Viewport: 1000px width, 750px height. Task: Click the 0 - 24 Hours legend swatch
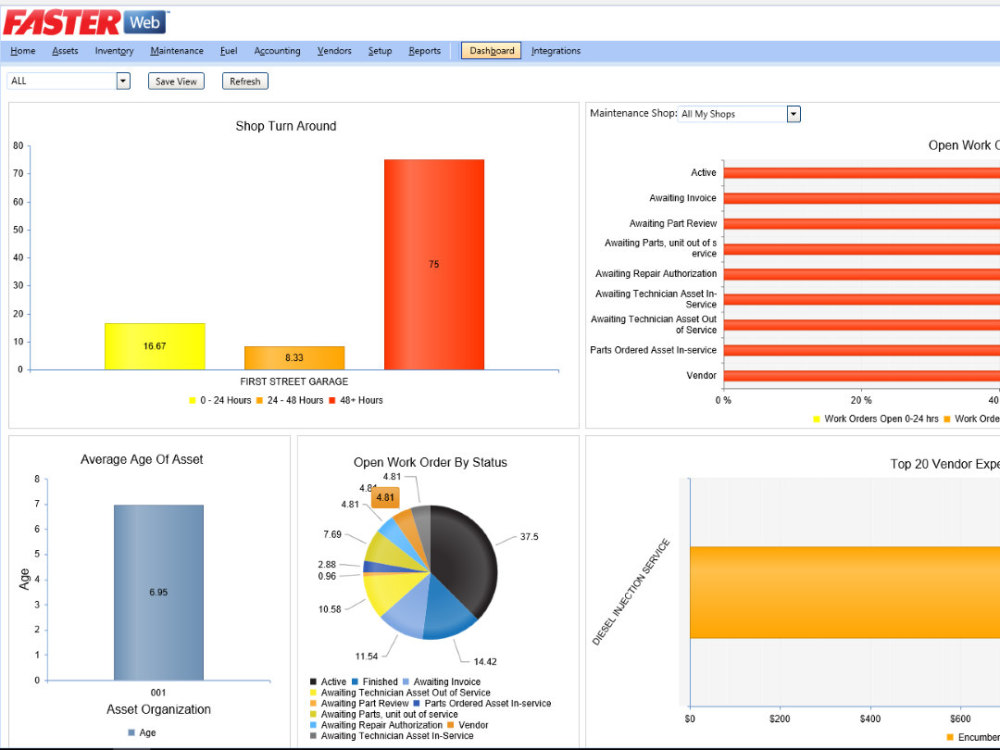click(x=192, y=401)
